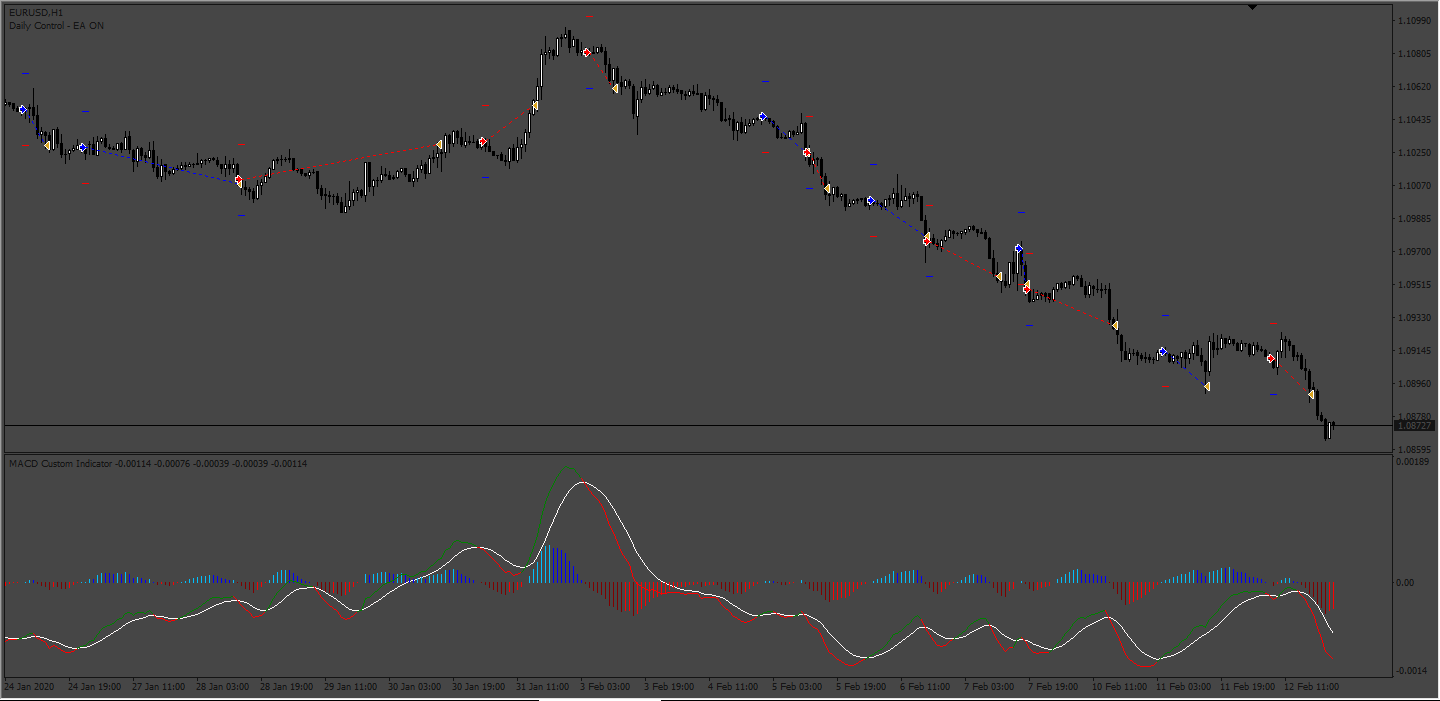Click the 3 Feb 03:00 time label

606,688
